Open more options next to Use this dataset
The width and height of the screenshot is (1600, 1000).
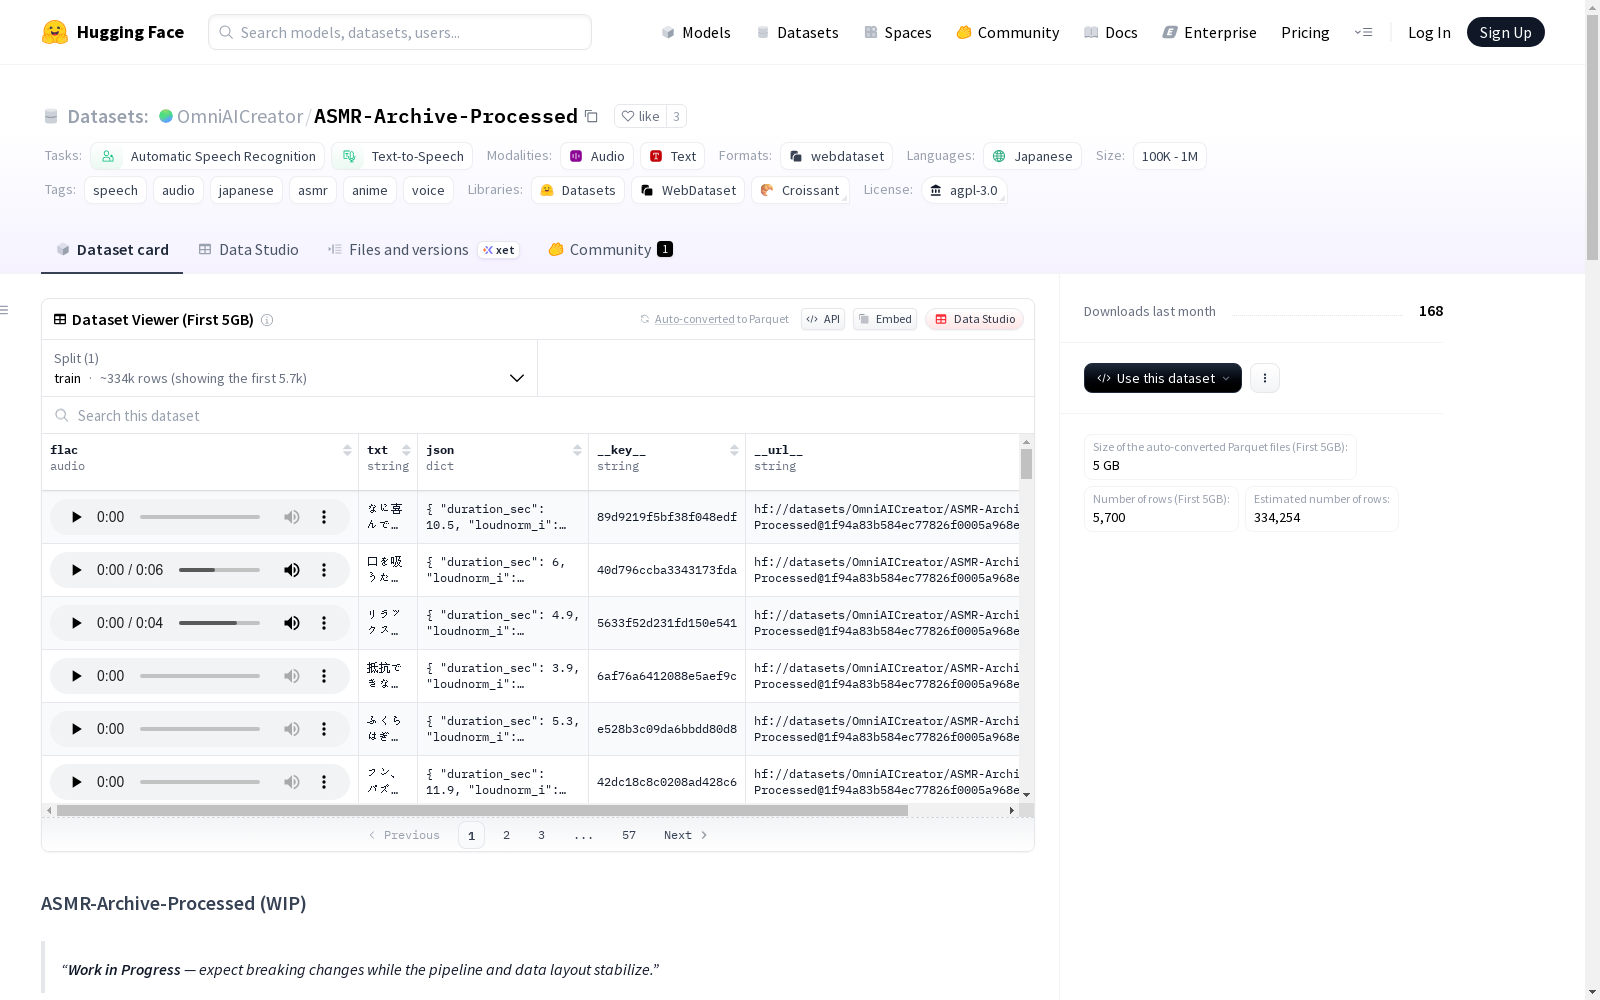point(1265,378)
